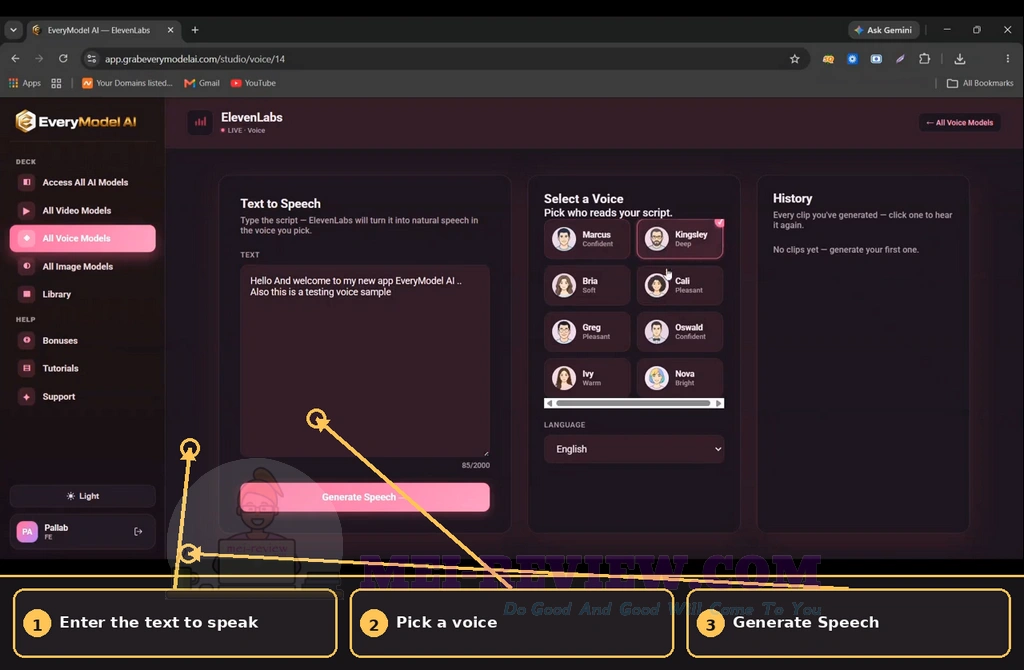This screenshot has height=670, width=1024.
Task: Click the EveryModel AI logo
Action: [76, 121]
